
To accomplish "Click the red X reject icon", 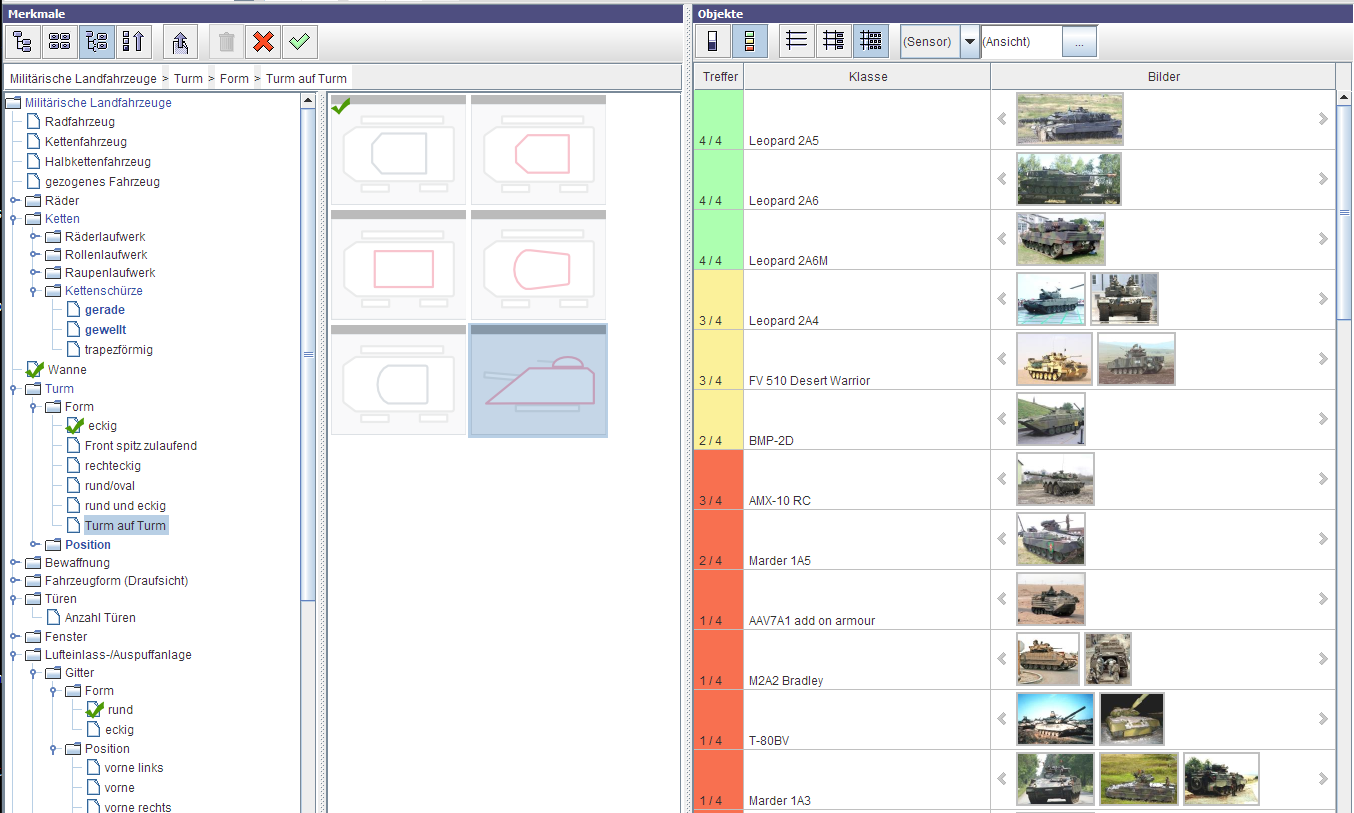I will click(263, 42).
